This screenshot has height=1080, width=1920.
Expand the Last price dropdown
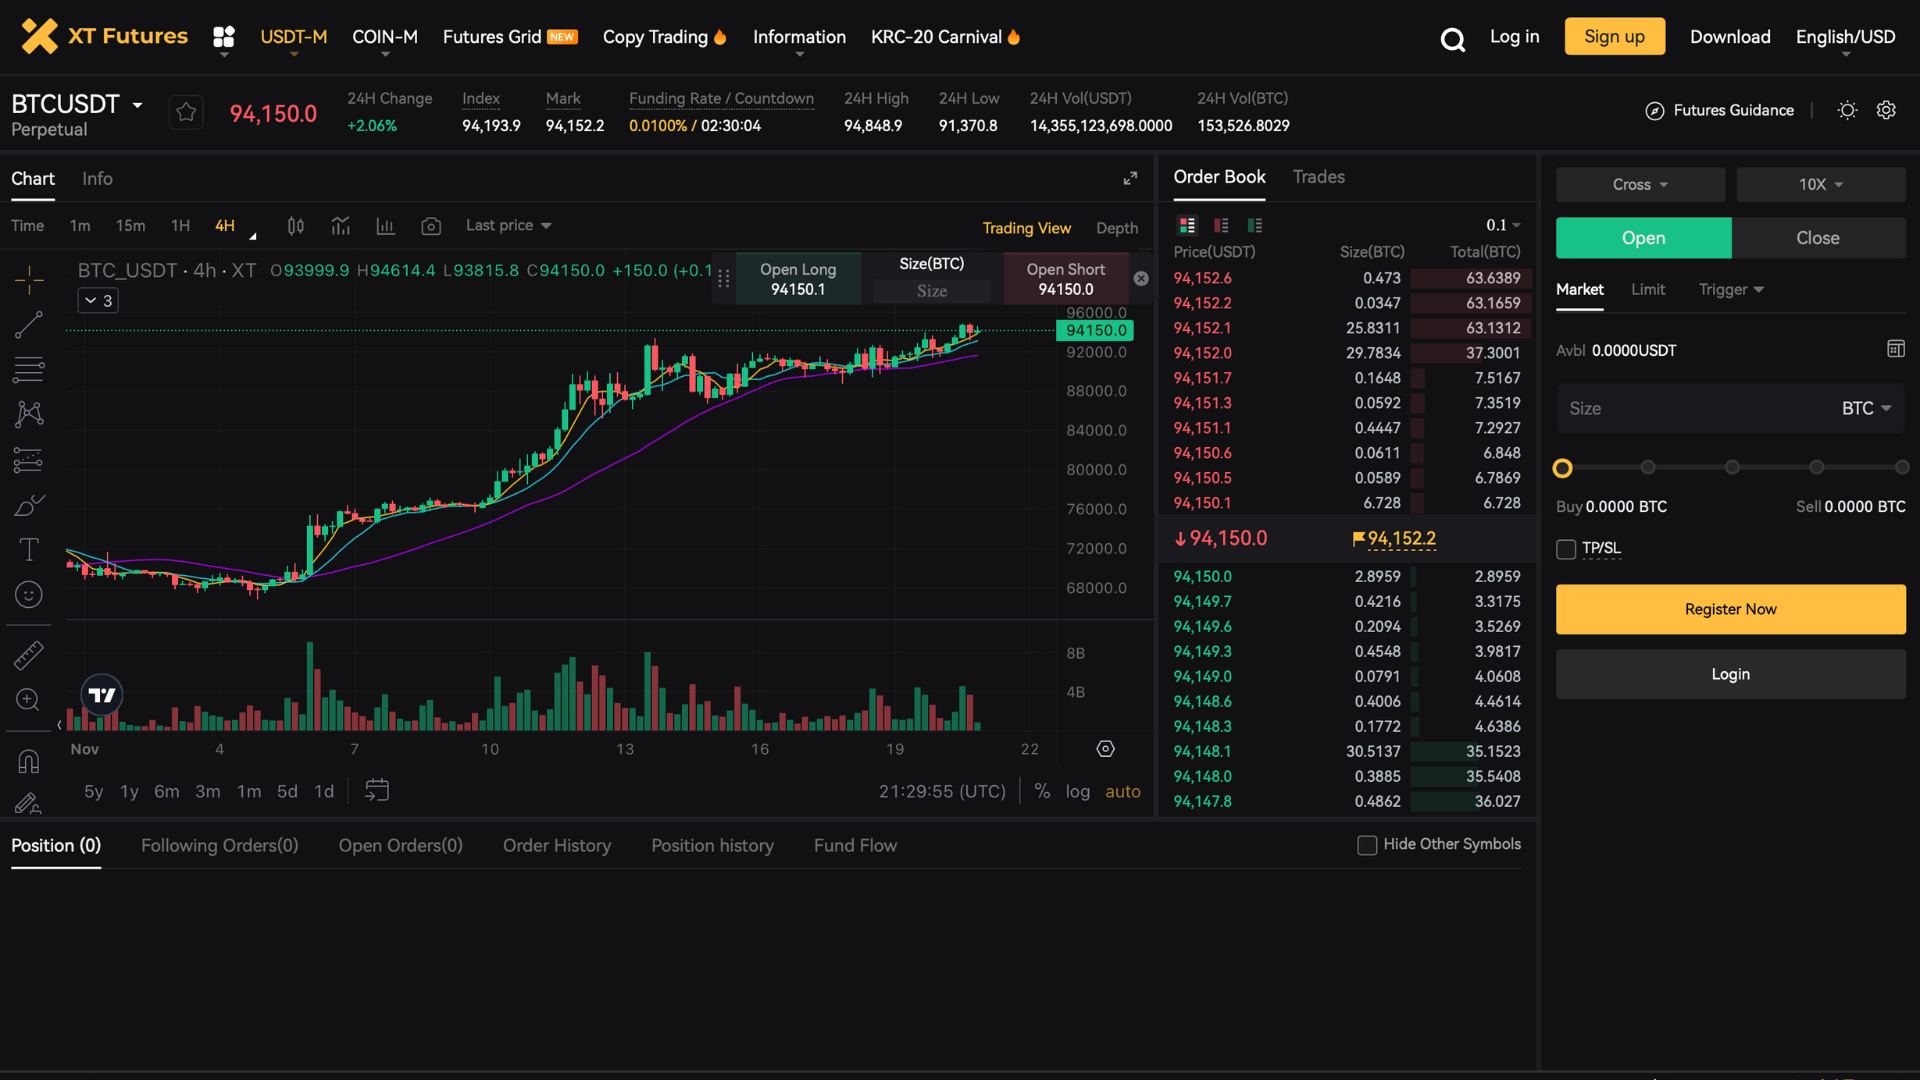508,226
